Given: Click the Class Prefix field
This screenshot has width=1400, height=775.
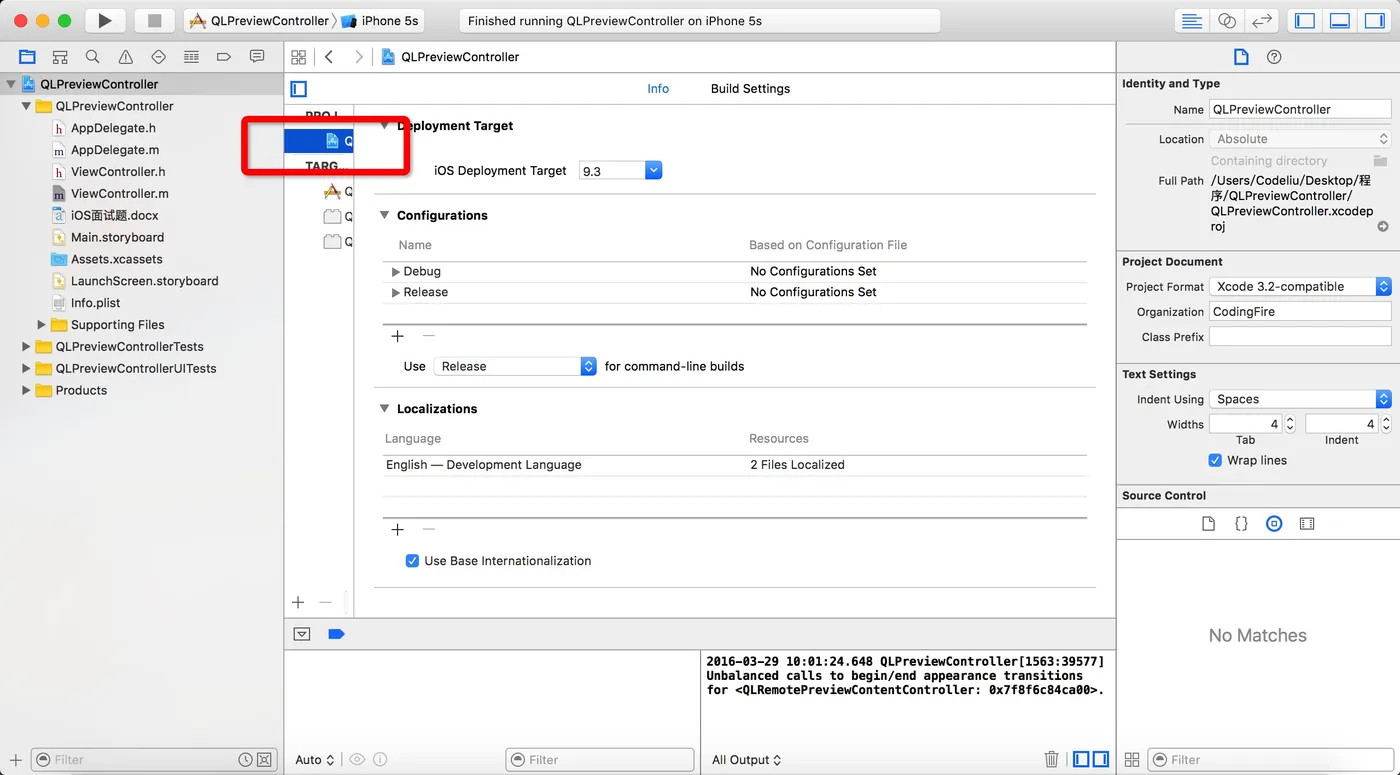Looking at the screenshot, I should pyautogui.click(x=1300, y=337).
